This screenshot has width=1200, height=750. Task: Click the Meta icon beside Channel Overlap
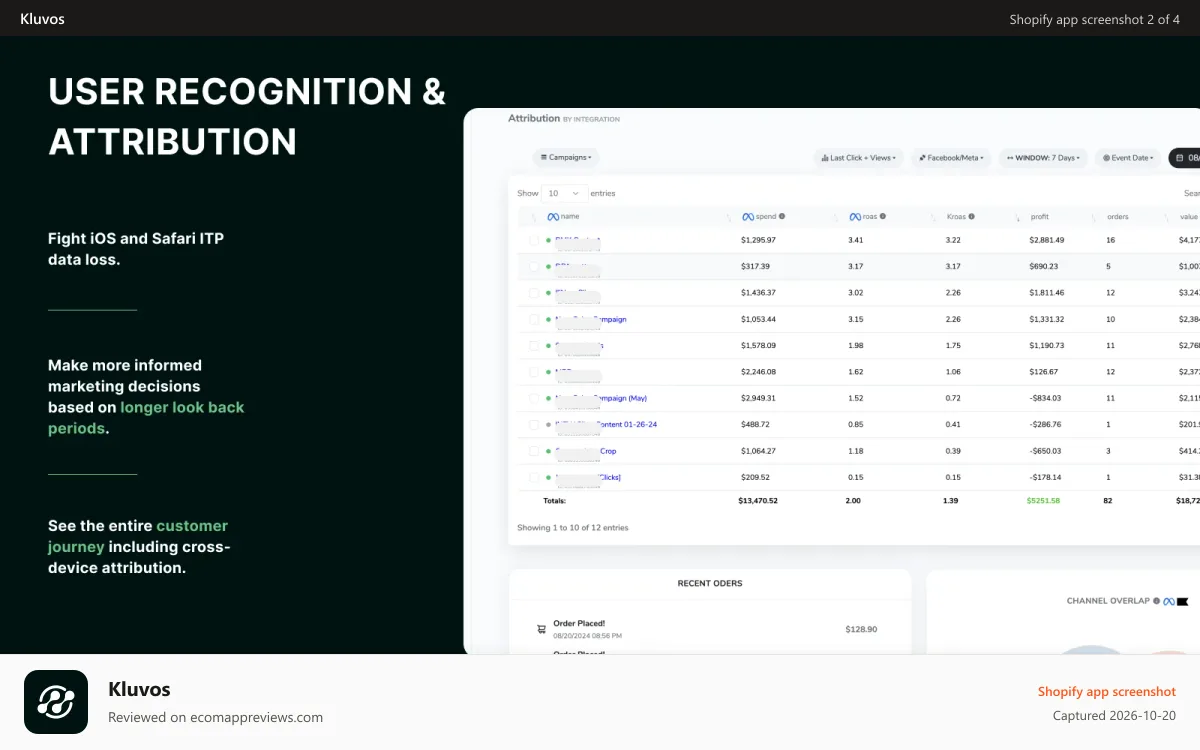click(x=1169, y=601)
